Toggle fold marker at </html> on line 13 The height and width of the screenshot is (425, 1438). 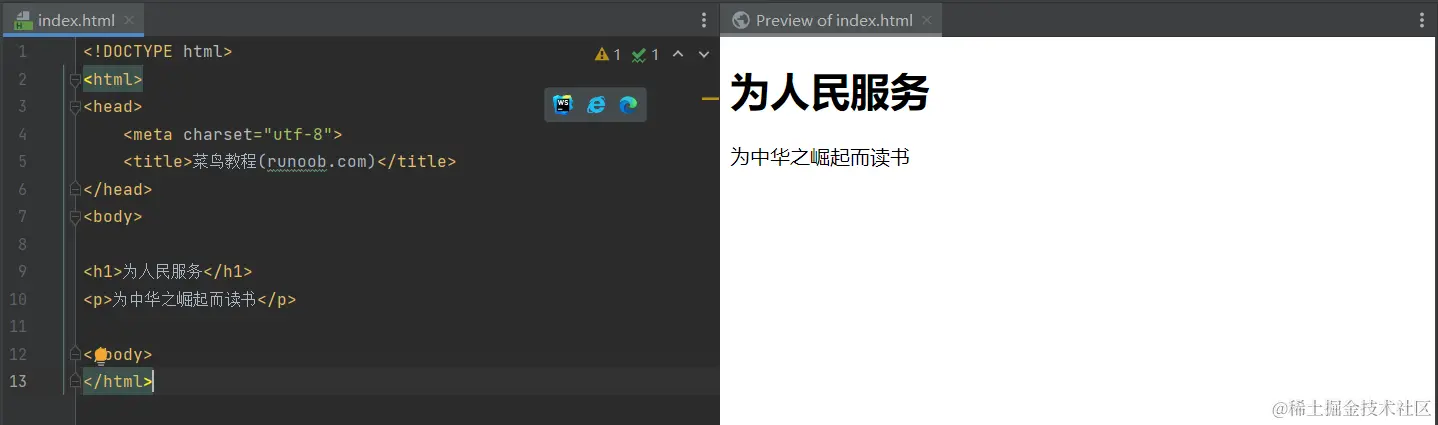pyautogui.click(x=75, y=381)
